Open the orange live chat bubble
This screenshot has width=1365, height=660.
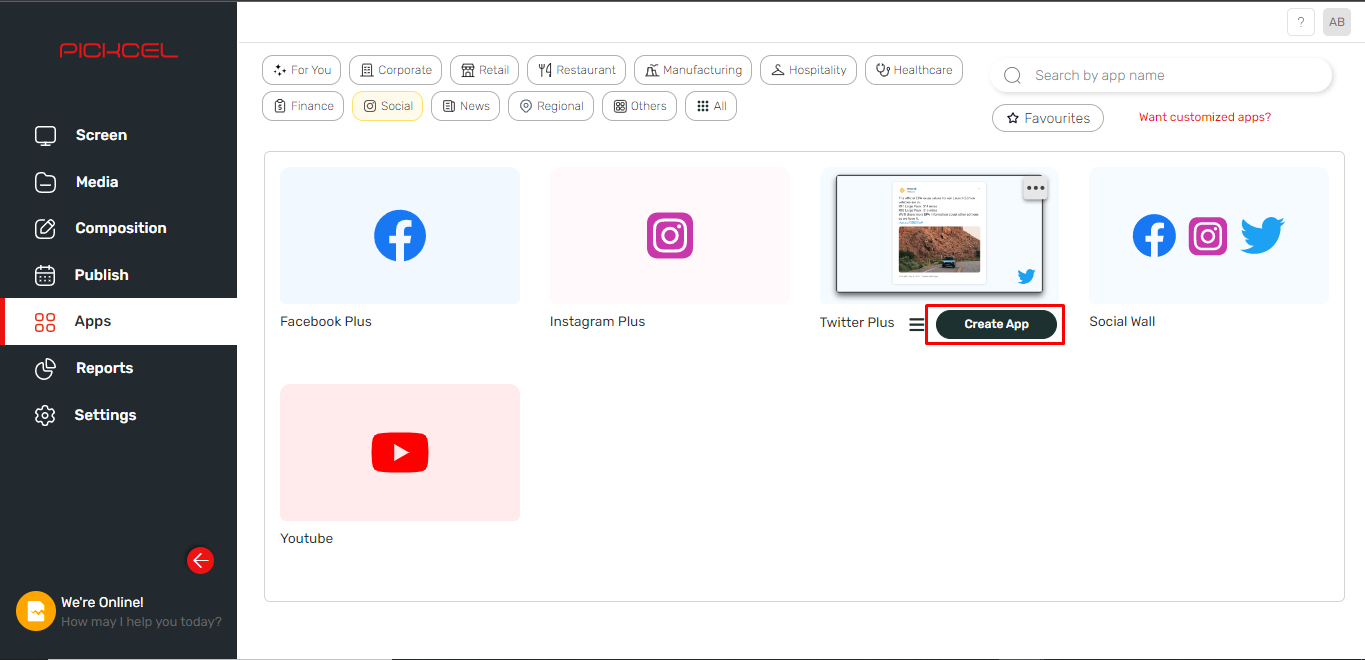(36, 611)
